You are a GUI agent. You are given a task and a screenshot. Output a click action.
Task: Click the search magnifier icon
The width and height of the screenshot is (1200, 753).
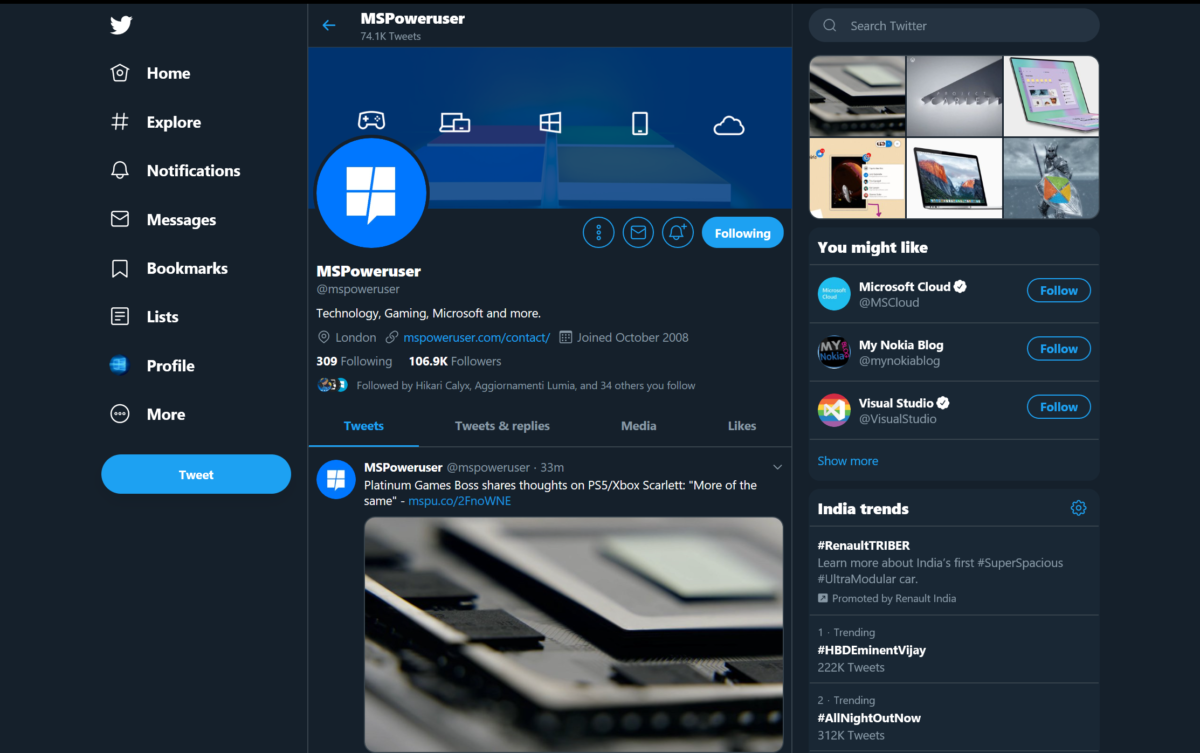(x=830, y=26)
